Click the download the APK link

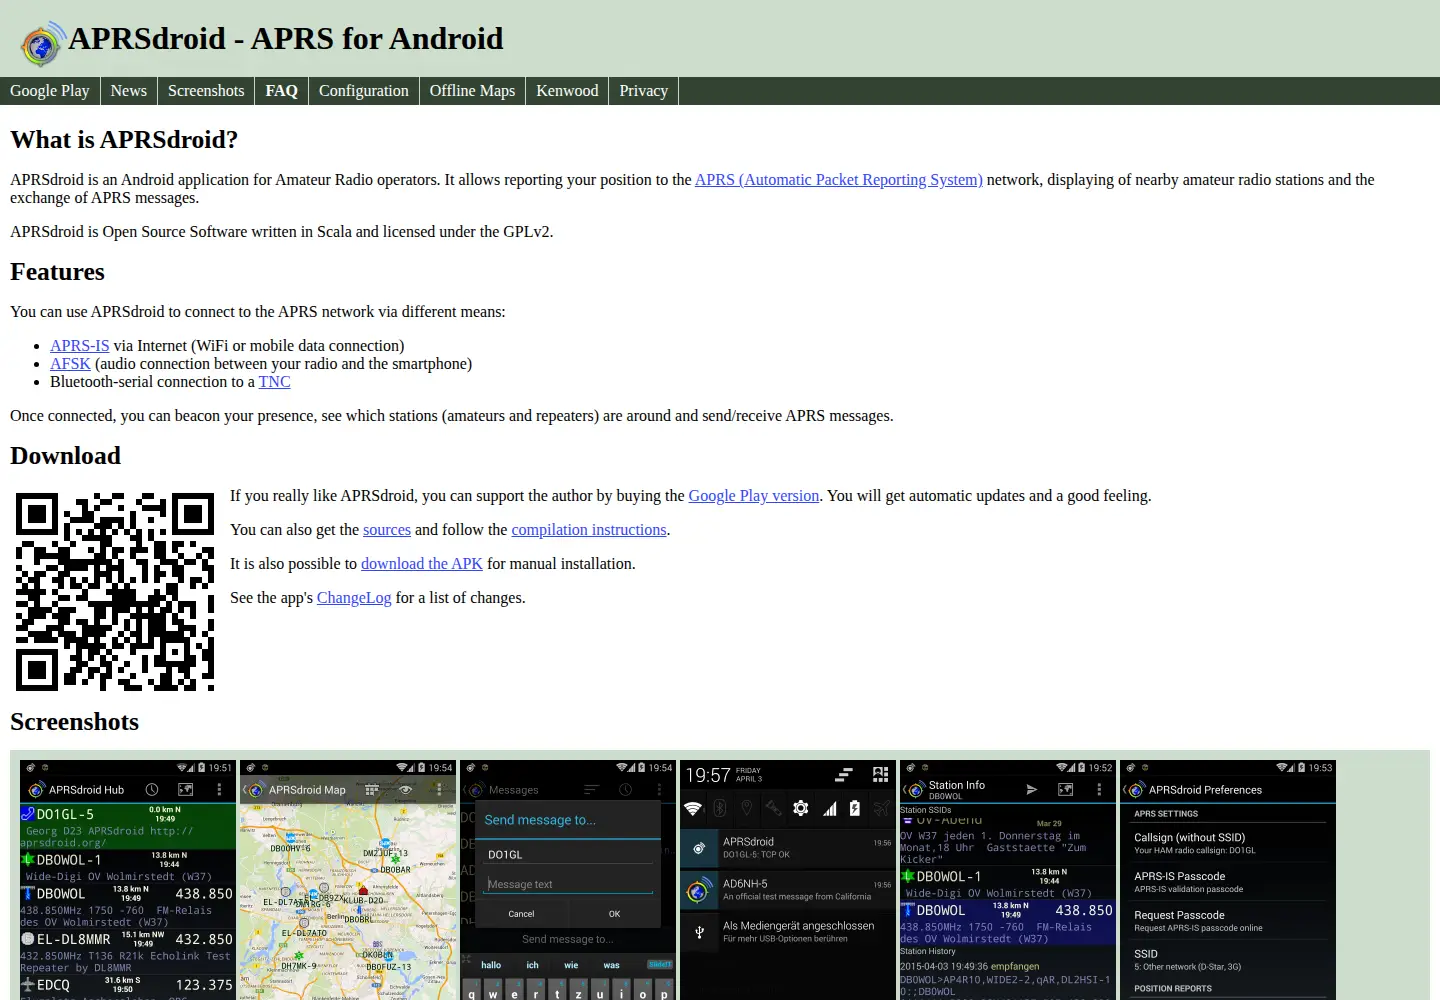pyautogui.click(x=422, y=564)
